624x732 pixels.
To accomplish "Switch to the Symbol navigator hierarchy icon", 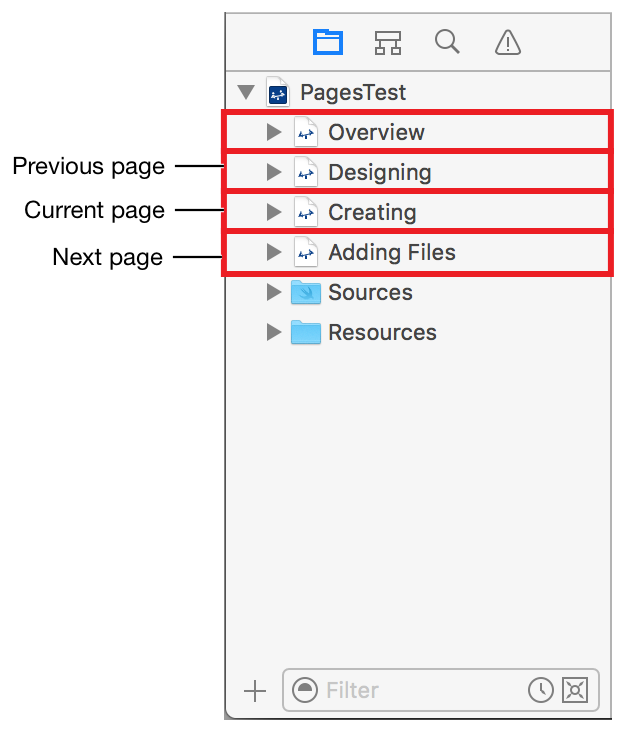I will pyautogui.click(x=387, y=42).
